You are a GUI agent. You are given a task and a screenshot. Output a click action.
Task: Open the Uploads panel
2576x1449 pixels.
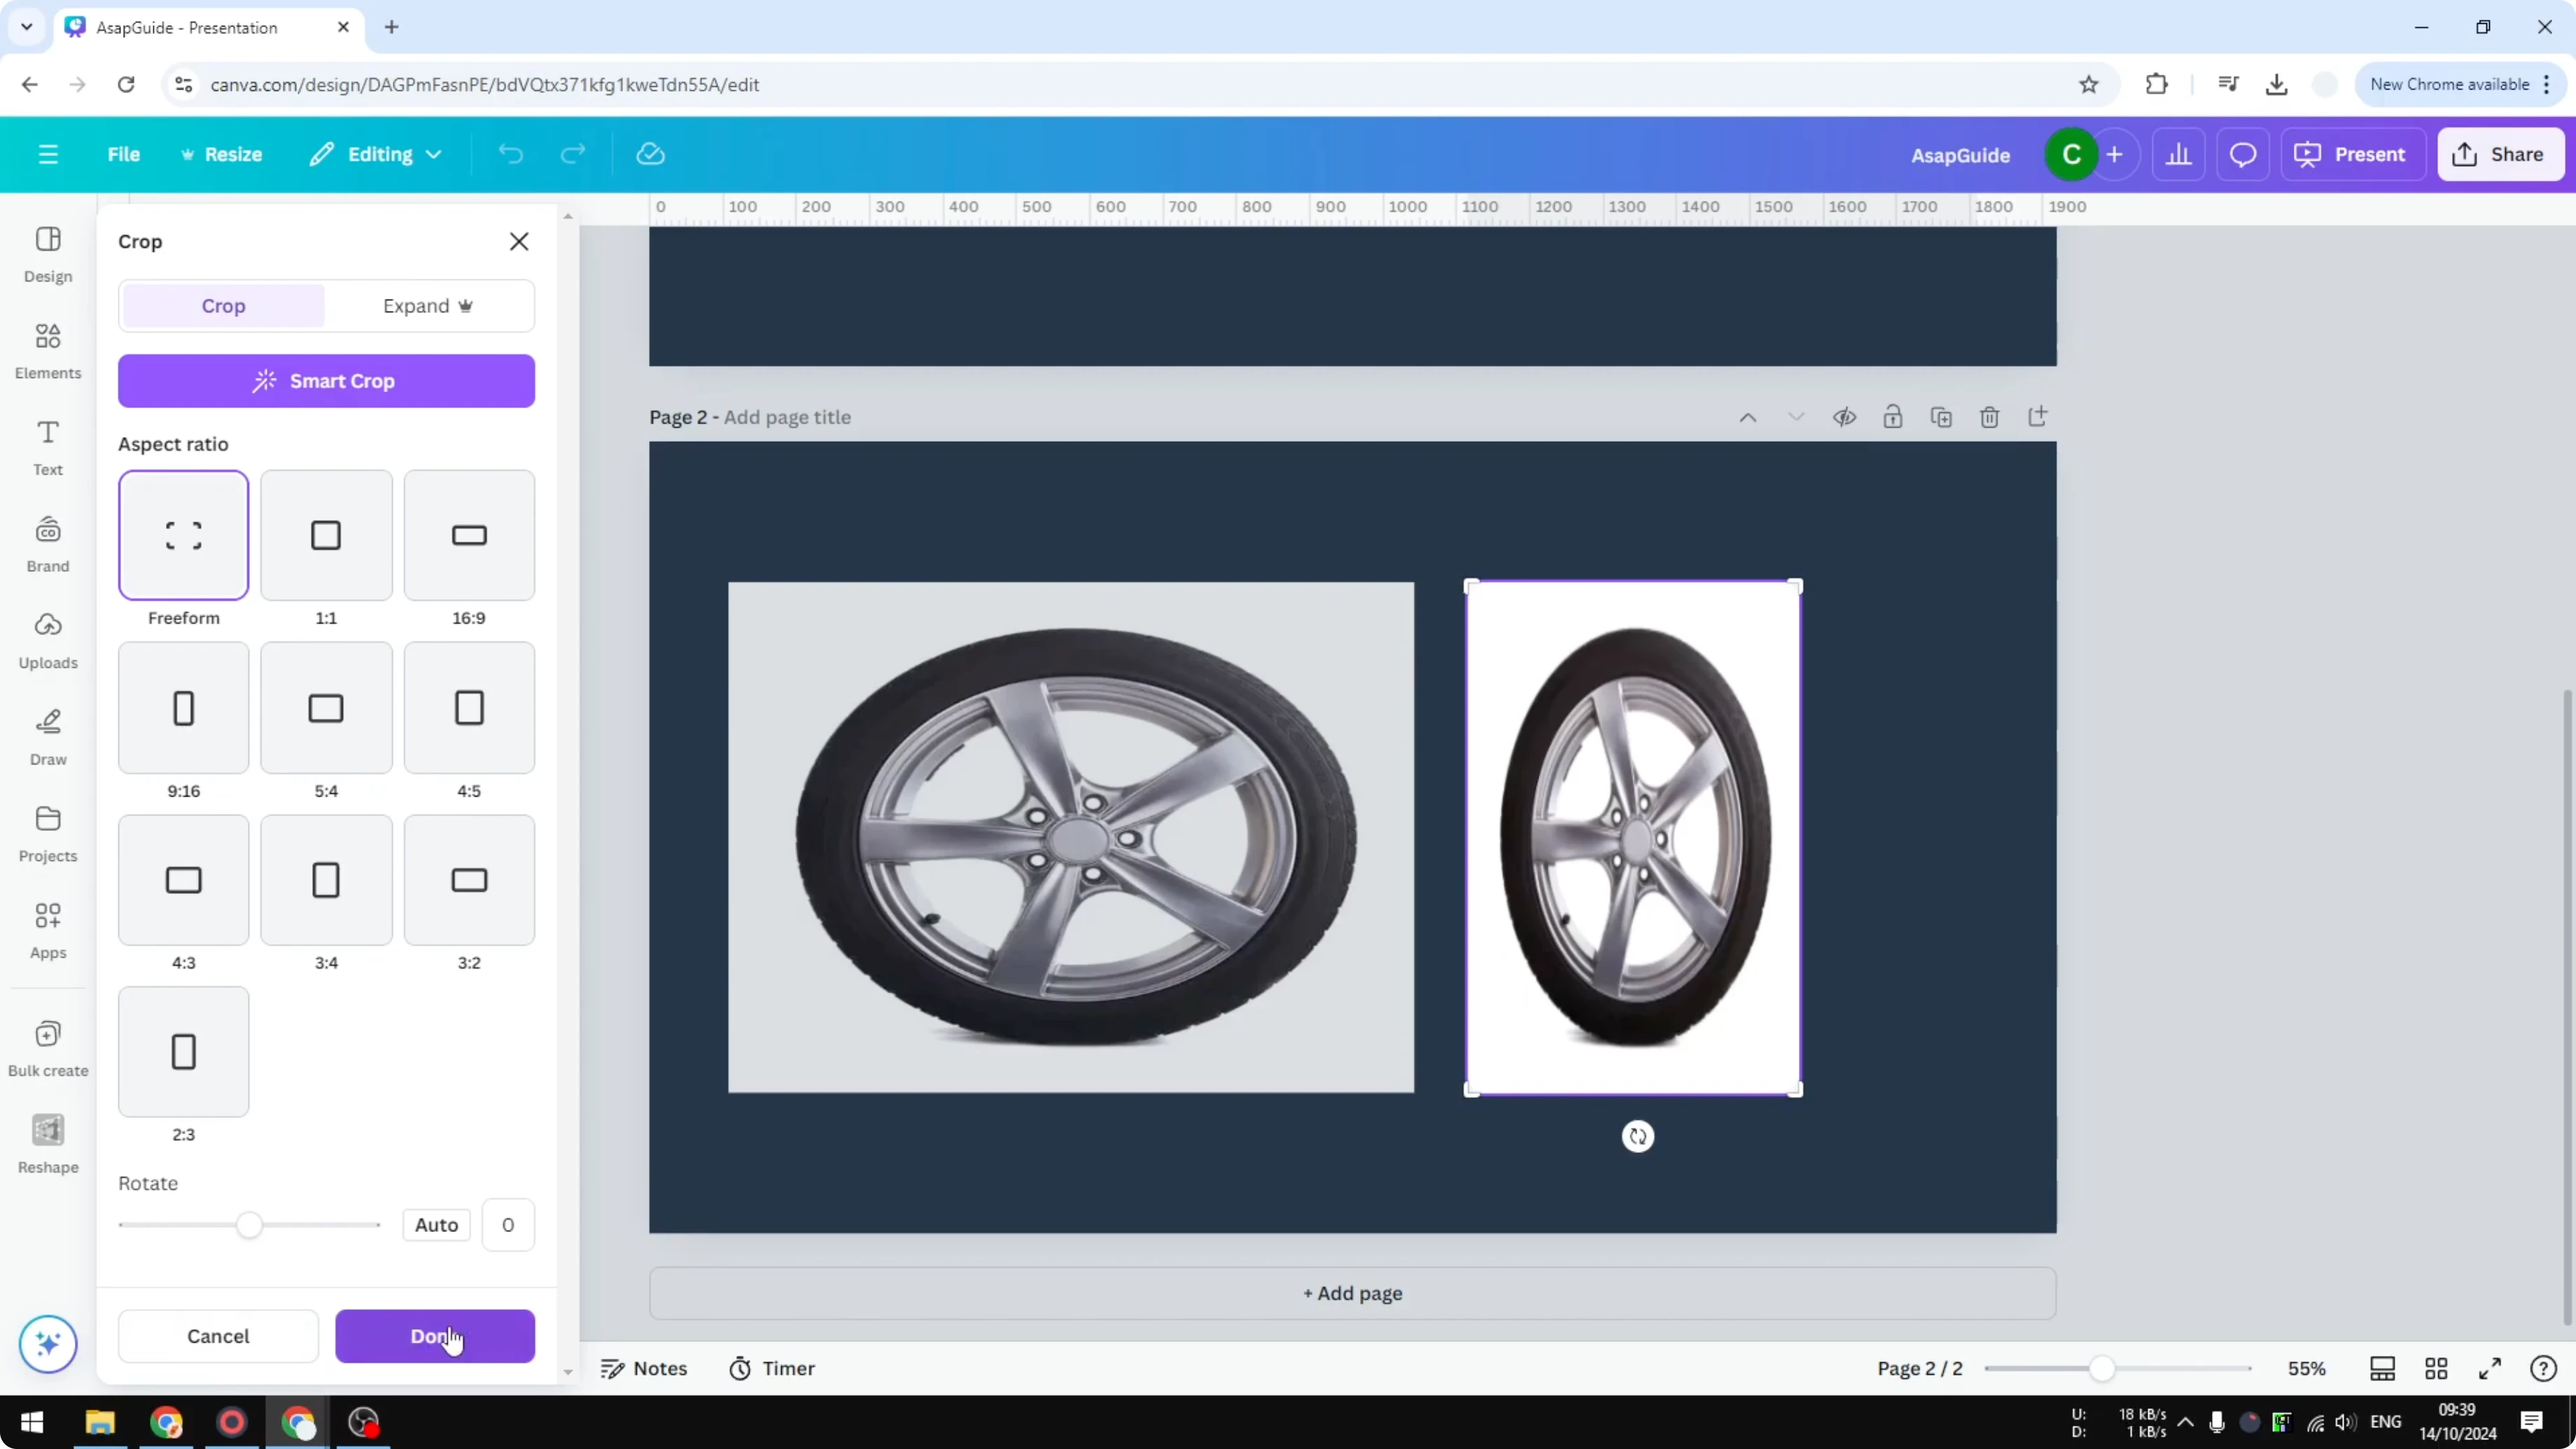pyautogui.click(x=47, y=640)
